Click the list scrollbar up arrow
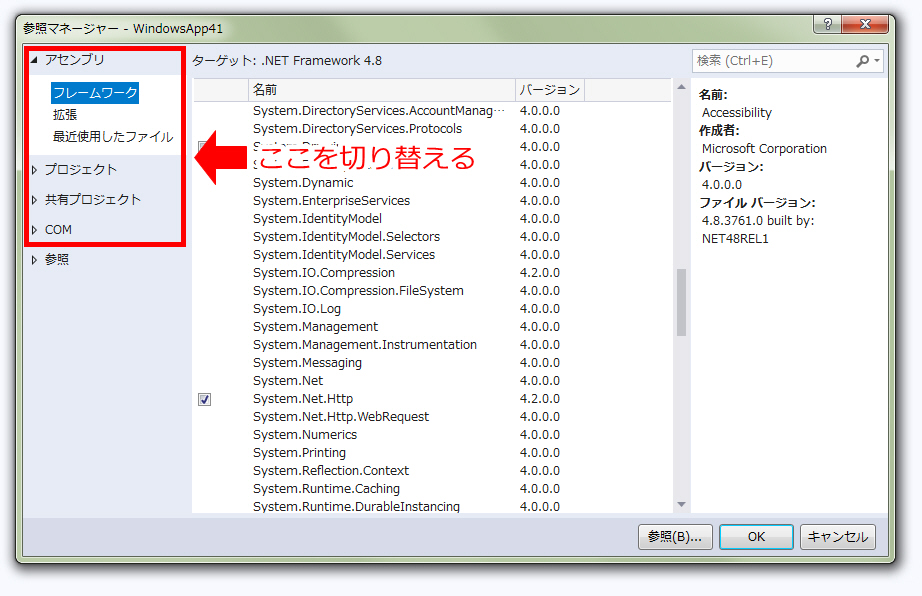 682,87
